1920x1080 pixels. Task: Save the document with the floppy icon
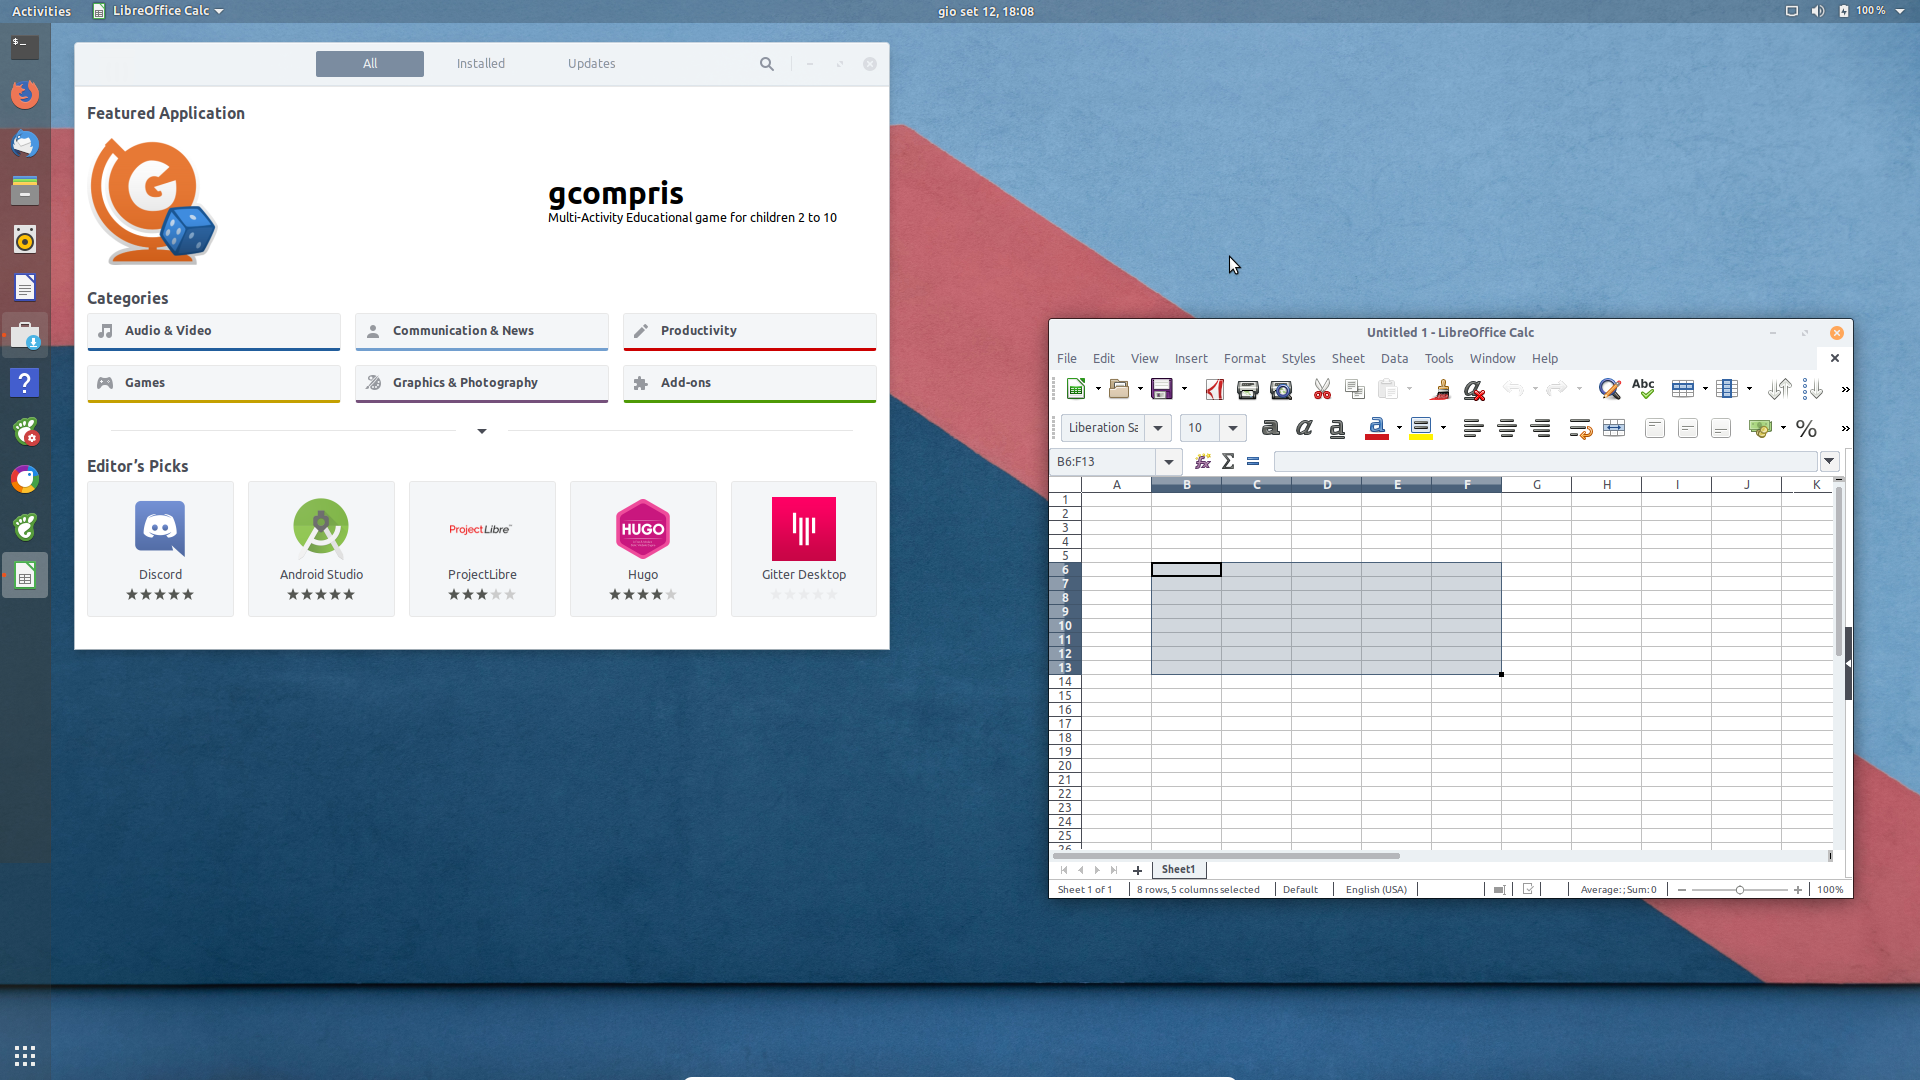tap(1162, 389)
